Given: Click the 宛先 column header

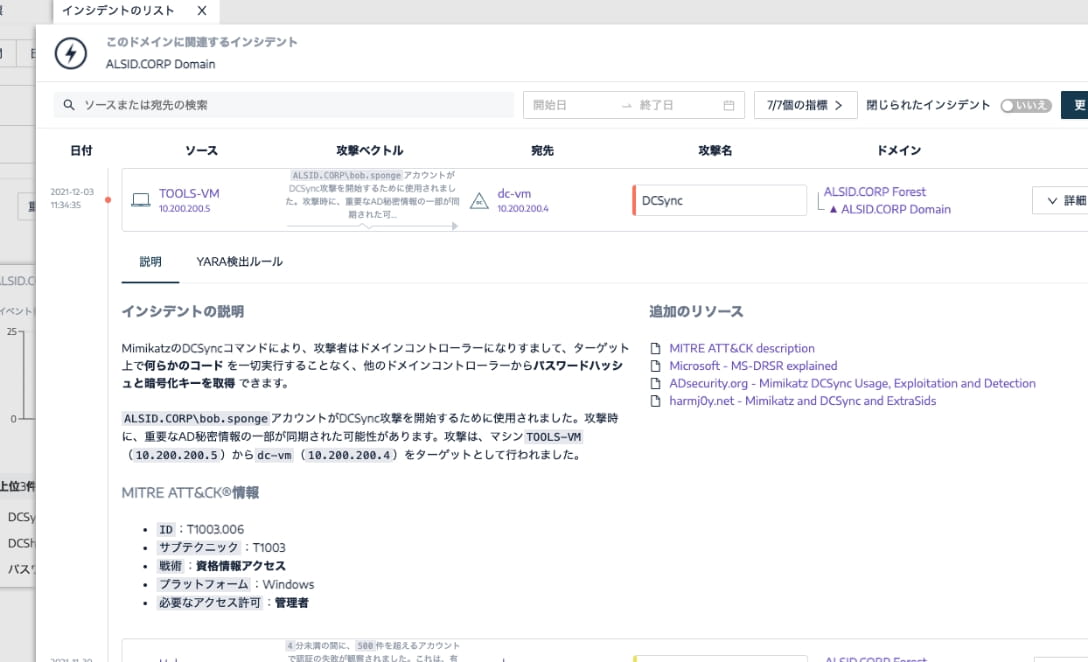Looking at the screenshot, I should (542, 151).
